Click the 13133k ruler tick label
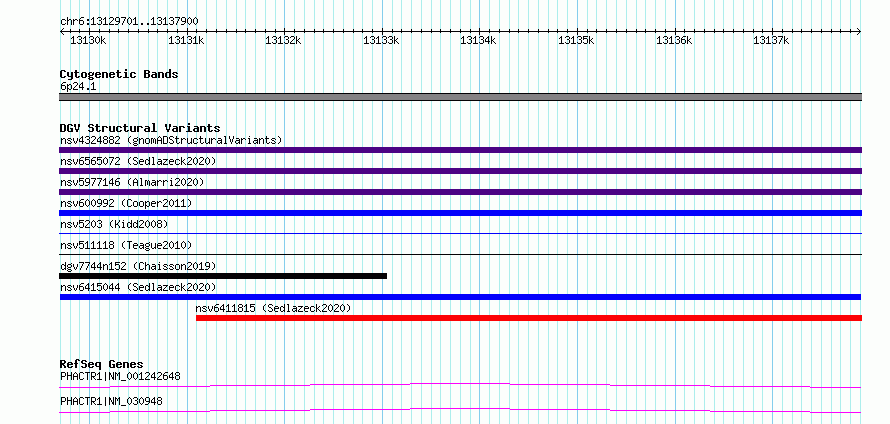 381,41
